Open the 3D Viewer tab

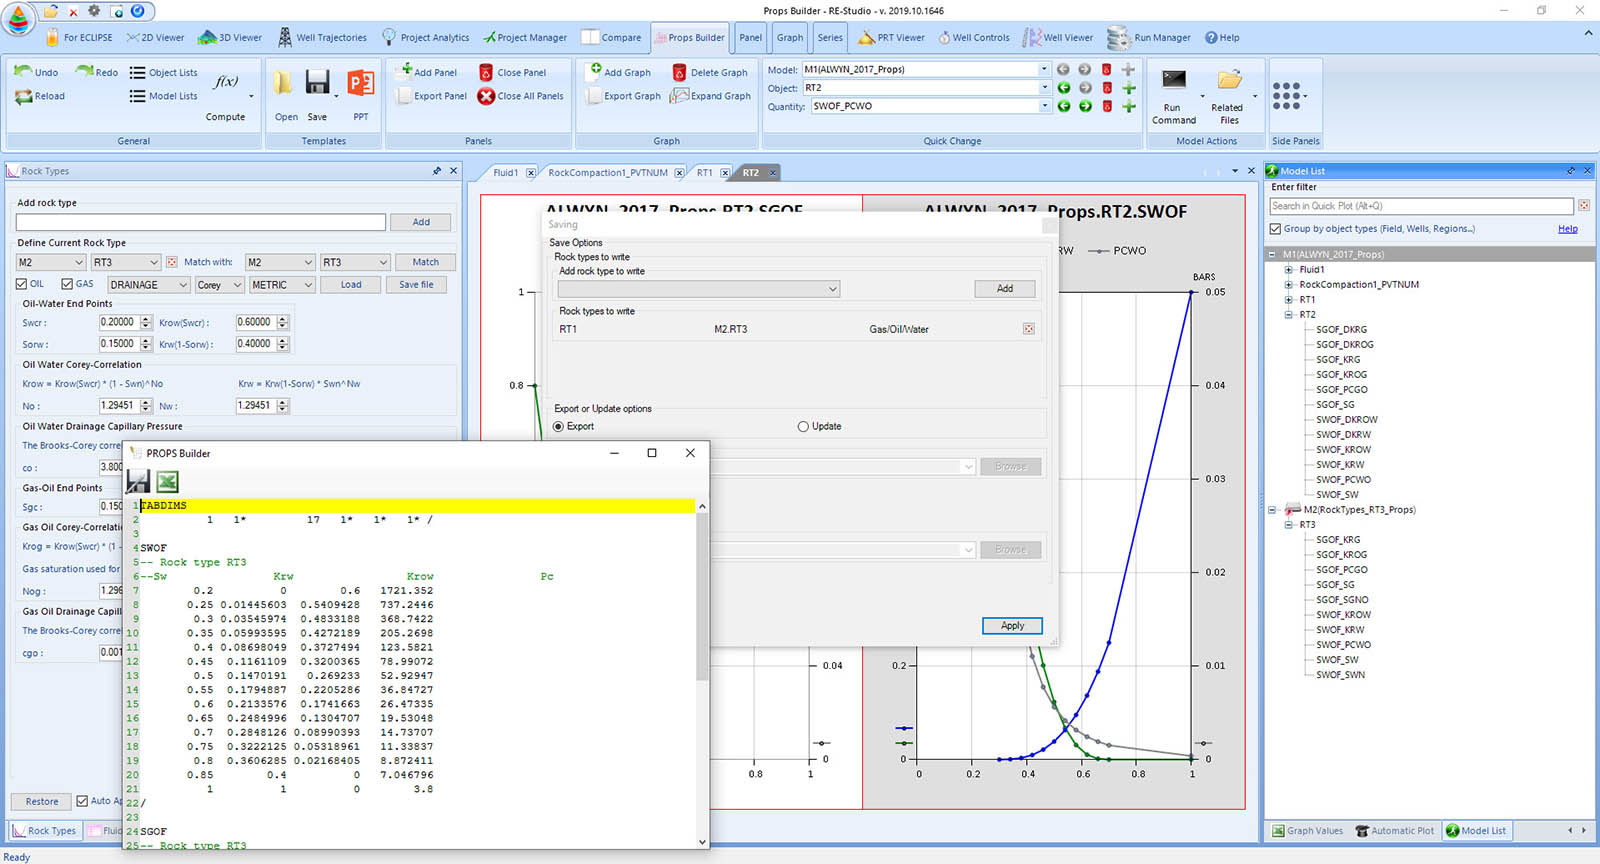coord(230,38)
